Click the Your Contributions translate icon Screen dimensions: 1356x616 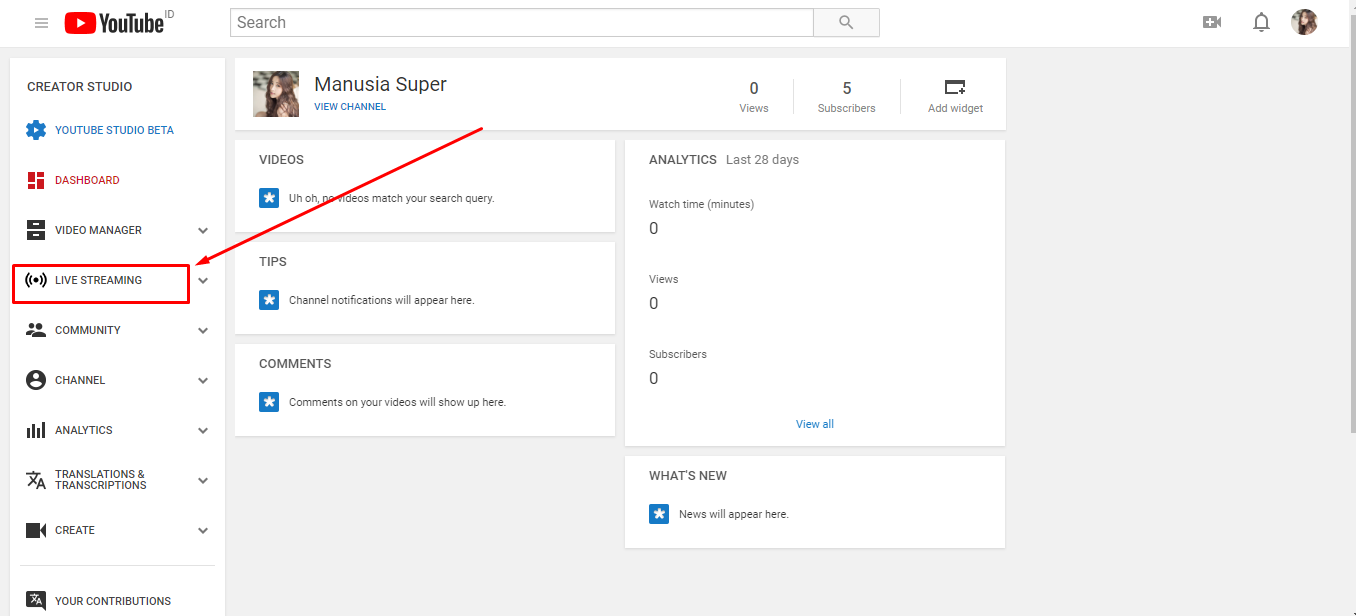[x=36, y=601]
